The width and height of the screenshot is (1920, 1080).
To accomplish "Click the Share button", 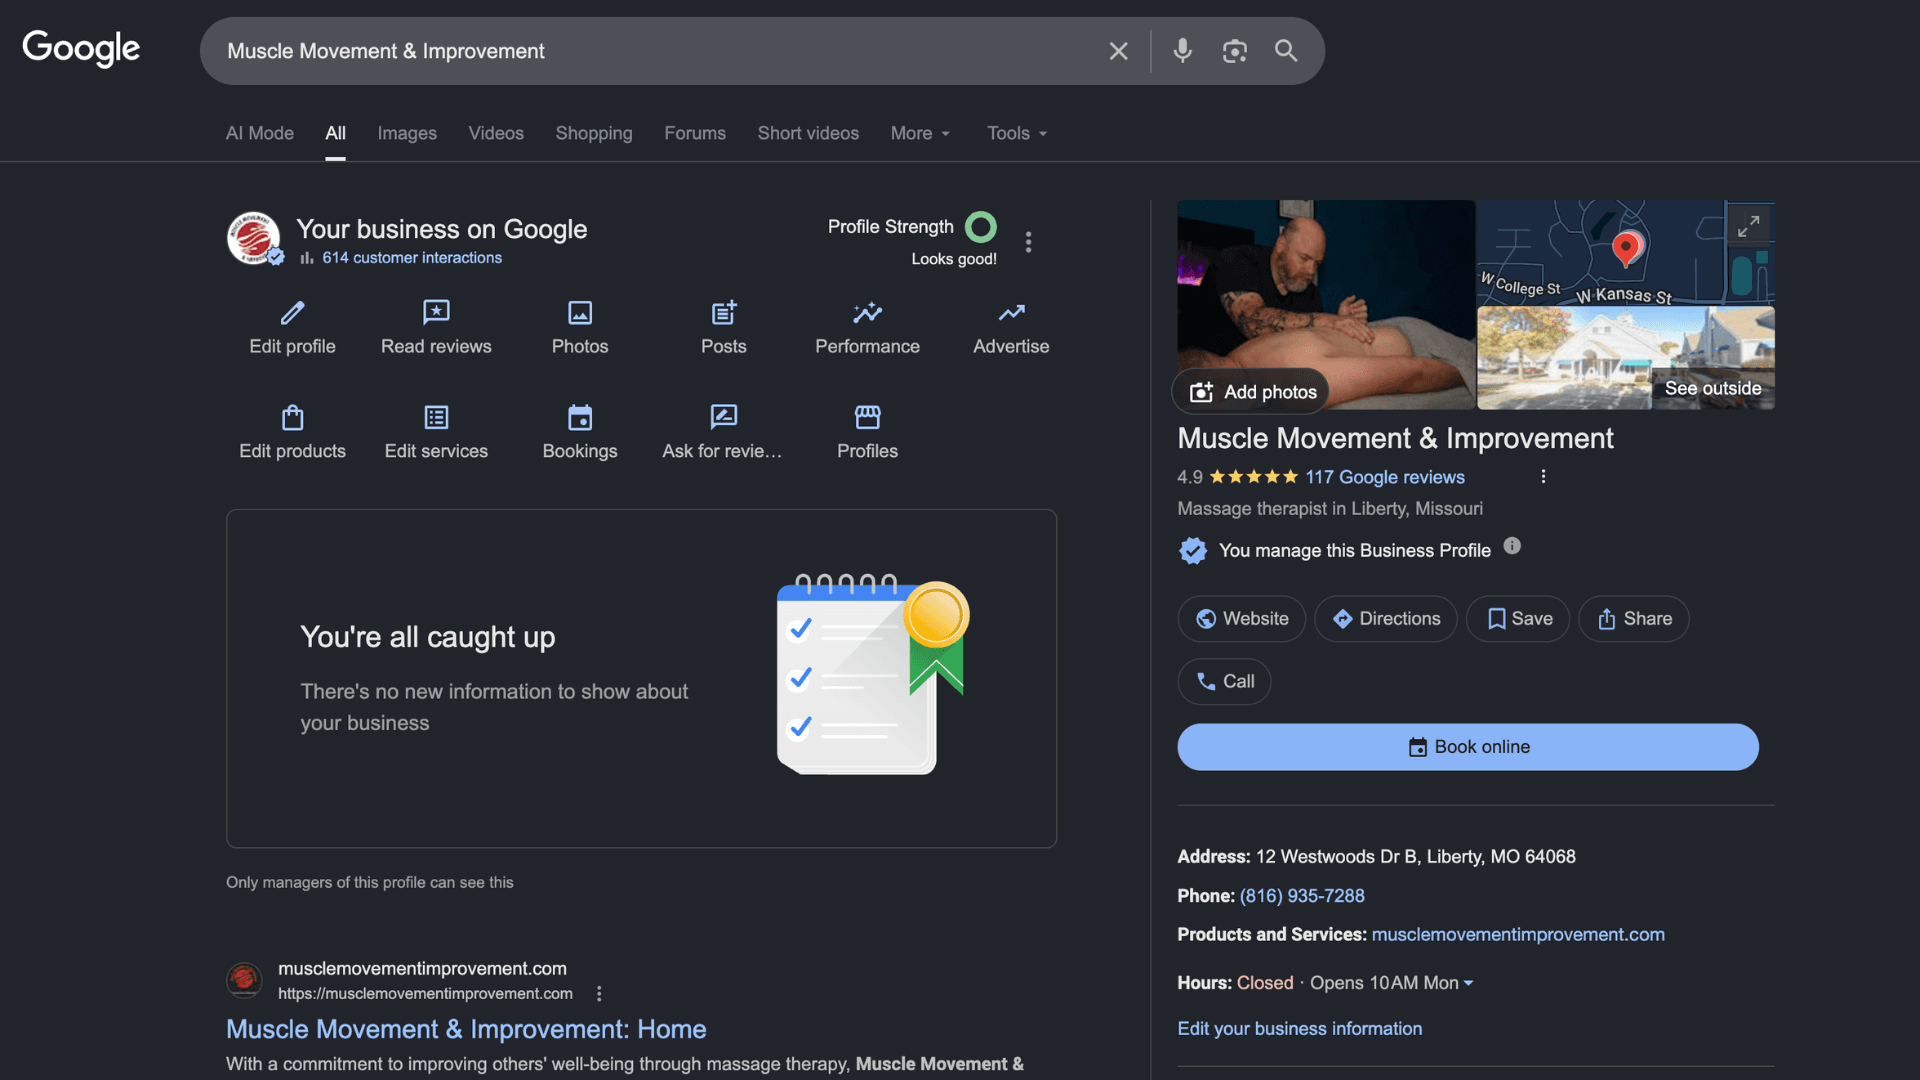I will 1633,619.
